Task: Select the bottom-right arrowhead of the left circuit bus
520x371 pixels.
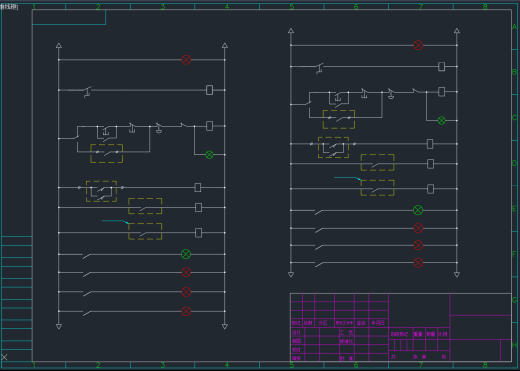Action: click(x=225, y=326)
